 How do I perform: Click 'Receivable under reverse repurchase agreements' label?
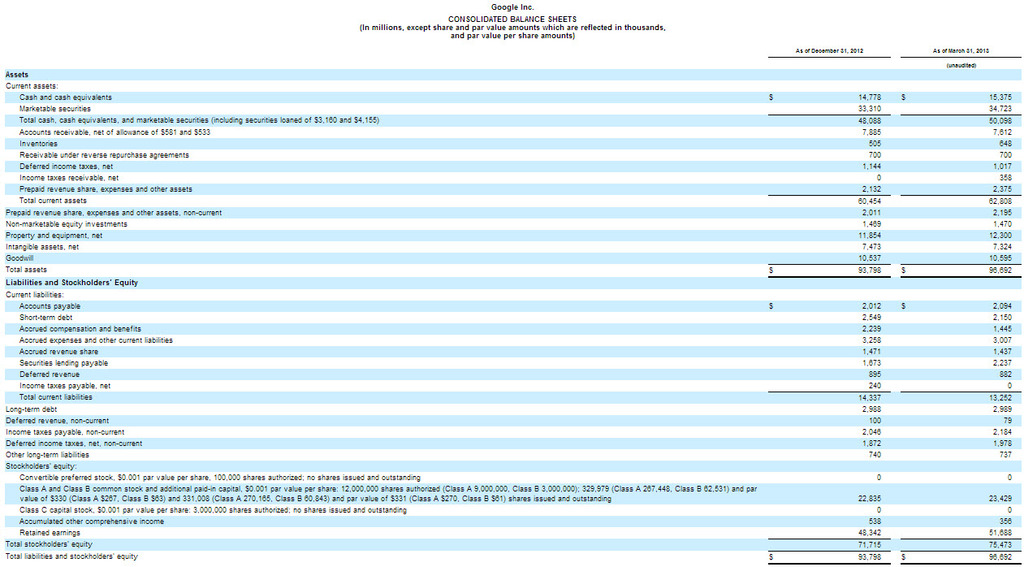click(104, 155)
